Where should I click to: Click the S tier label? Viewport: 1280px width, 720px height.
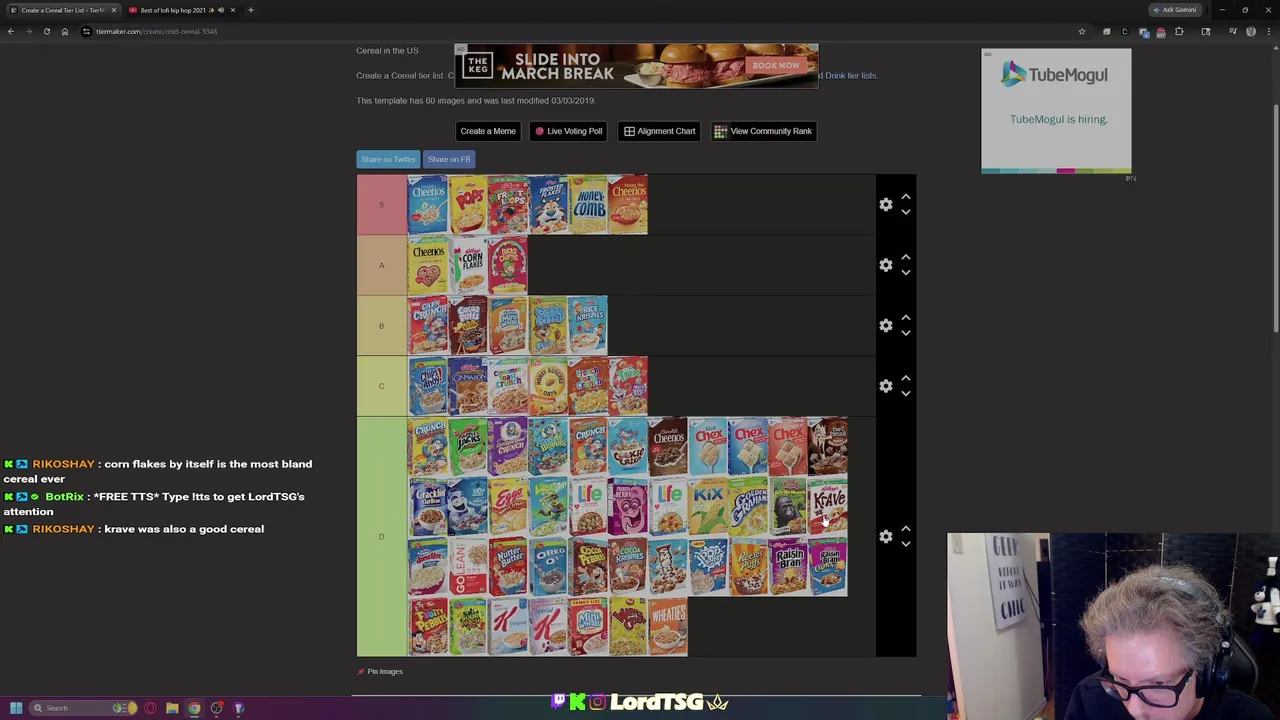[x=381, y=205]
